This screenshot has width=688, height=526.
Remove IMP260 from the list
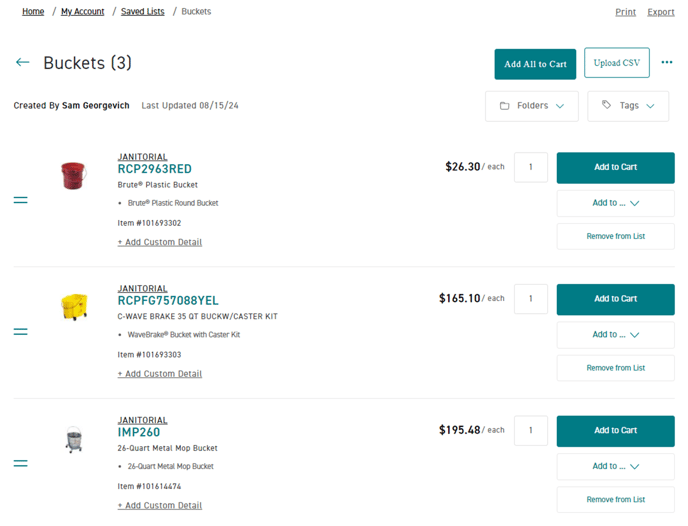coord(615,500)
